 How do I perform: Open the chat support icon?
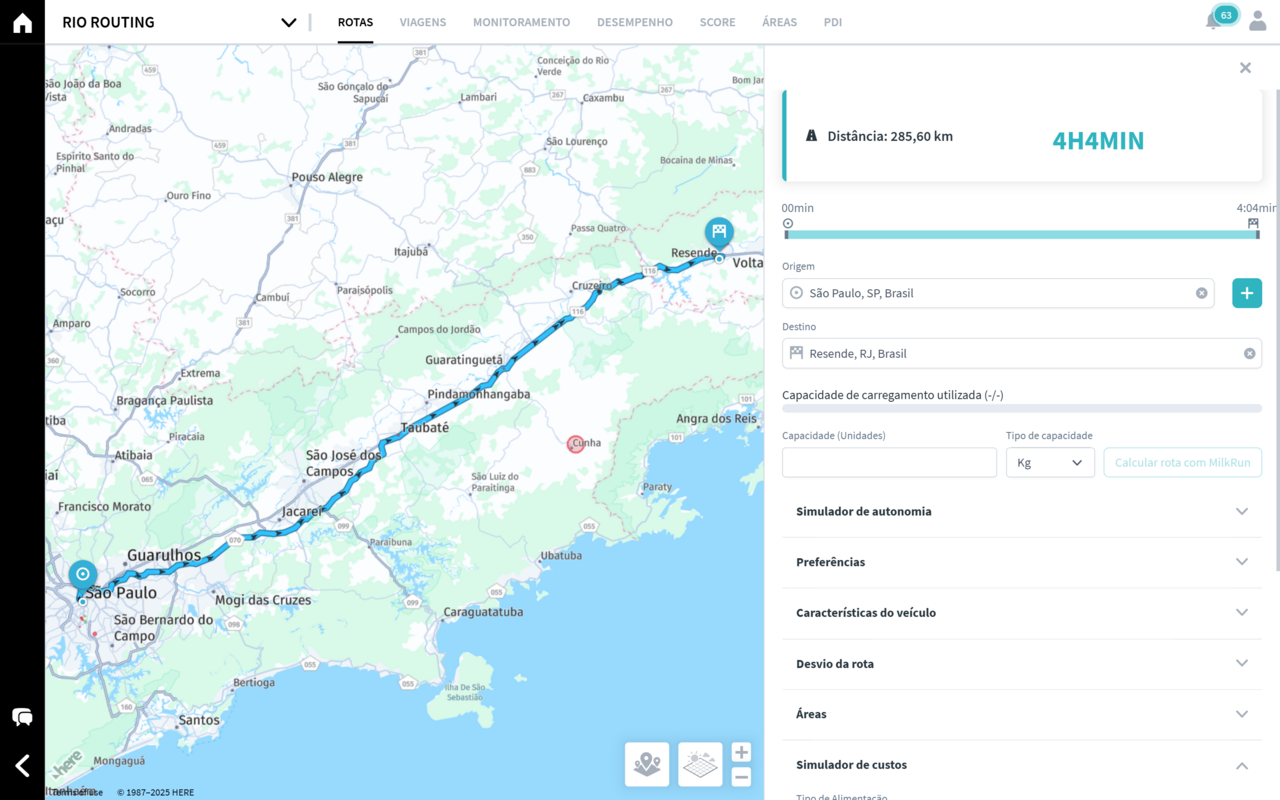(22, 717)
